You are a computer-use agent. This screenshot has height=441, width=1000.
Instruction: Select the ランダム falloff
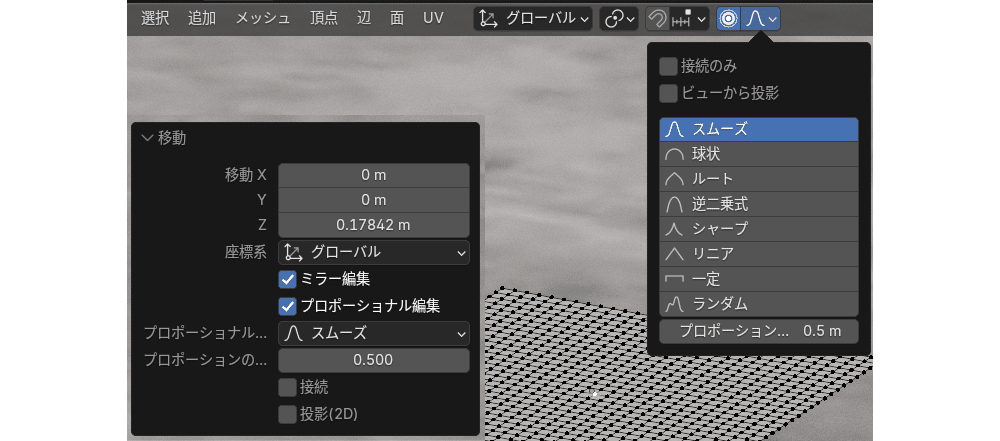coord(759,304)
